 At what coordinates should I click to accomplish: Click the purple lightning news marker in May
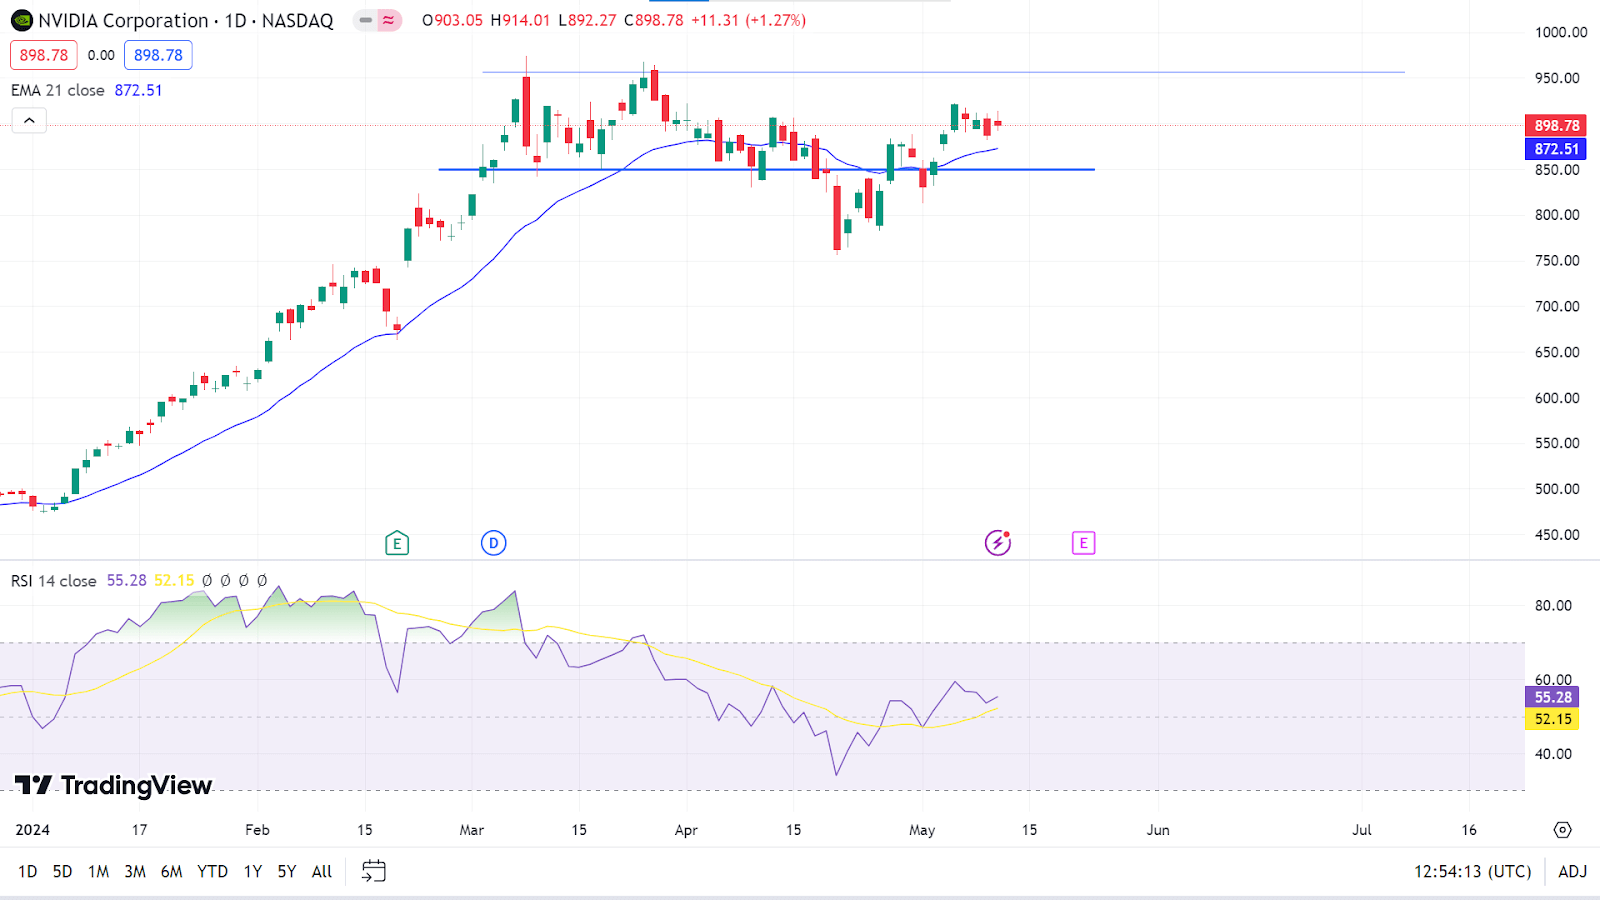pyautogui.click(x=998, y=543)
